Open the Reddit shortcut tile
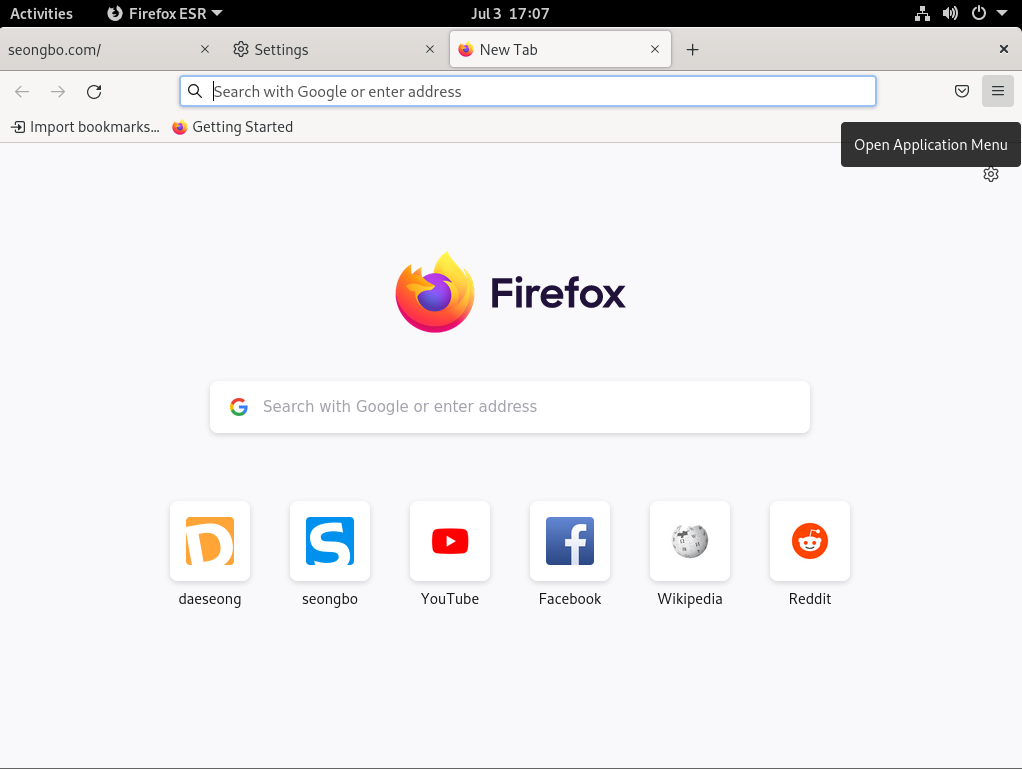This screenshot has width=1022, height=769. (810, 541)
